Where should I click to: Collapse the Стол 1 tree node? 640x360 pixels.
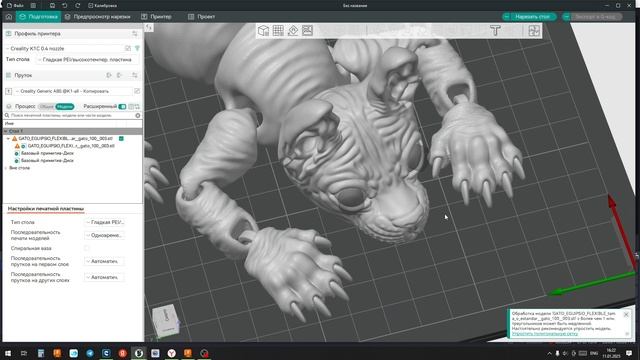pyautogui.click(x=6, y=131)
